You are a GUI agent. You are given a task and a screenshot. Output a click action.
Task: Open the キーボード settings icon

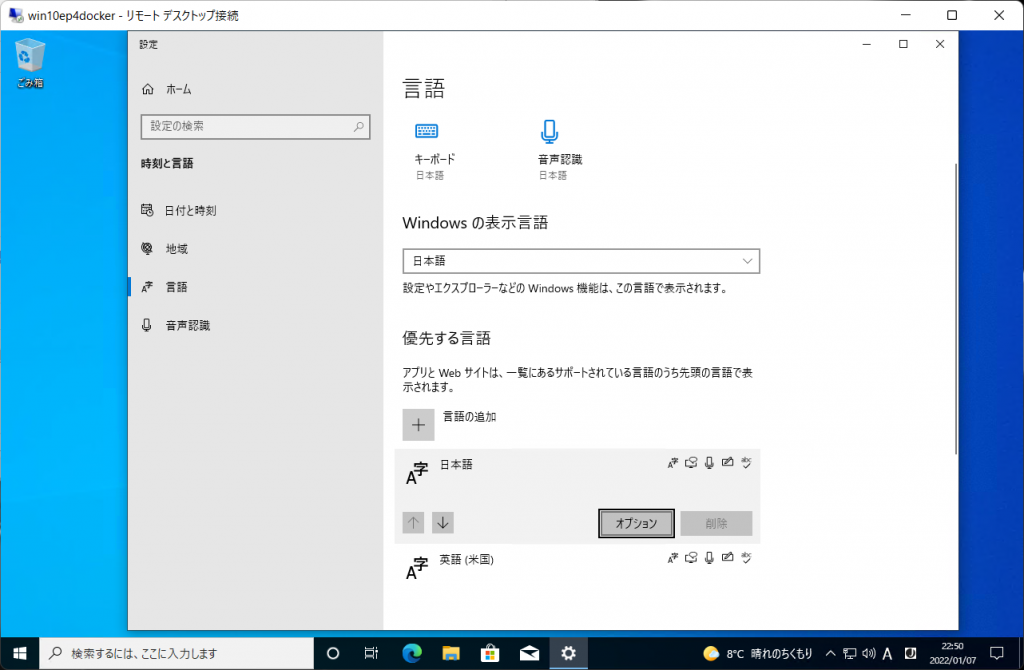pyautogui.click(x=426, y=131)
